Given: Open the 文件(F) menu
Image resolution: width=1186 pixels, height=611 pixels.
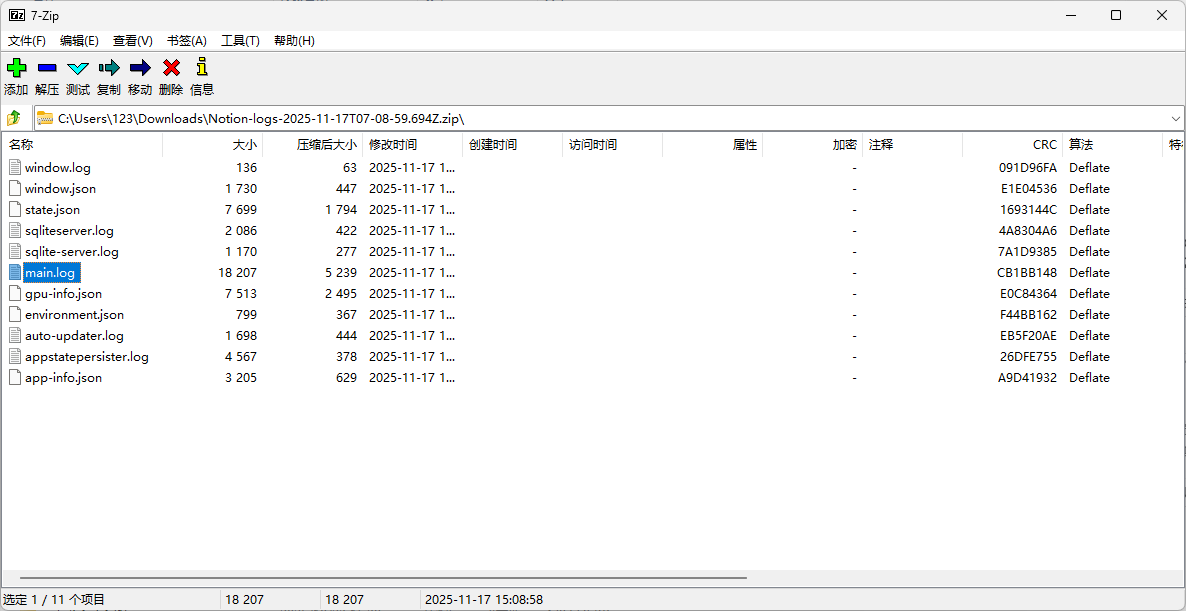Looking at the screenshot, I should [x=26, y=41].
